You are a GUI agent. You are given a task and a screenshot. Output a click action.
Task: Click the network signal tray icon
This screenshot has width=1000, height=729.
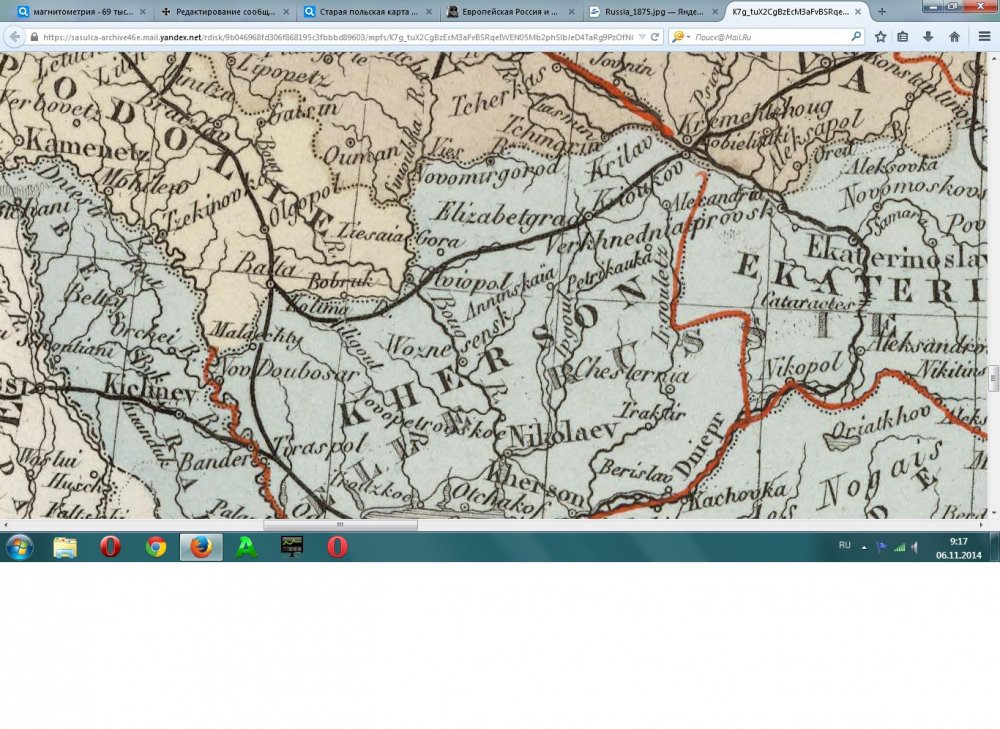click(900, 547)
